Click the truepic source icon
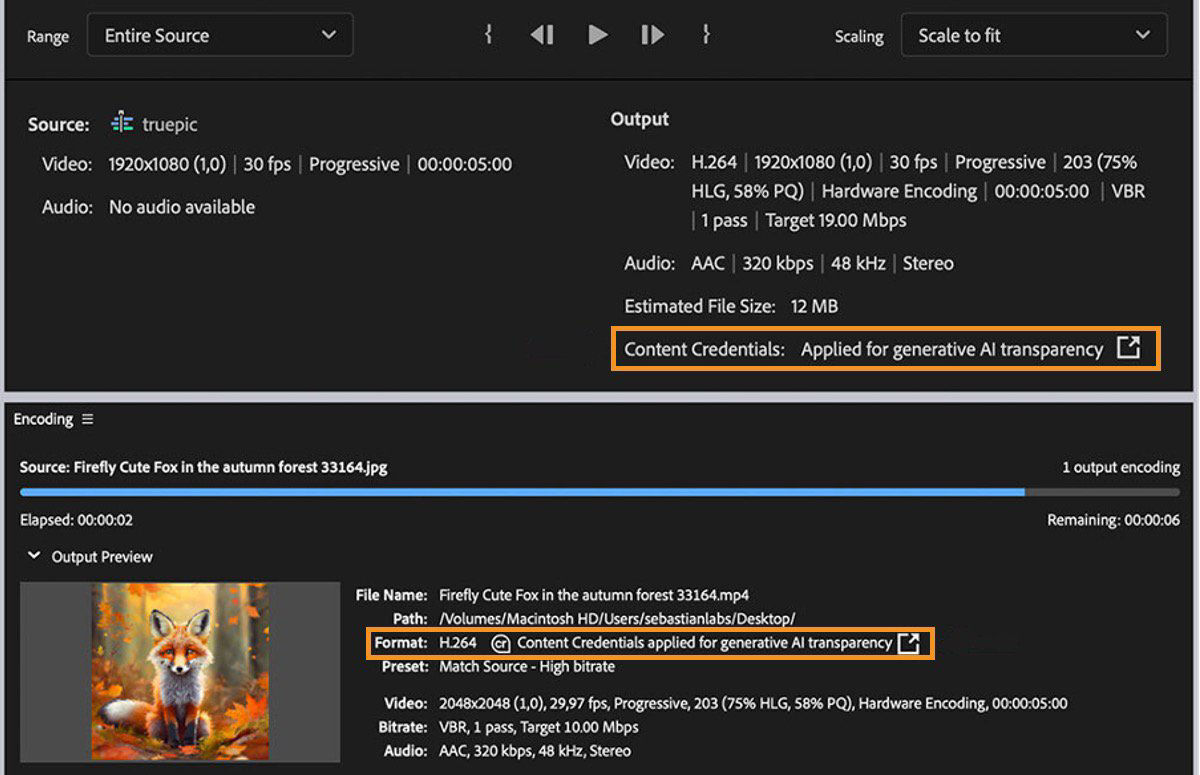This screenshot has height=775, width=1200. coord(121,122)
